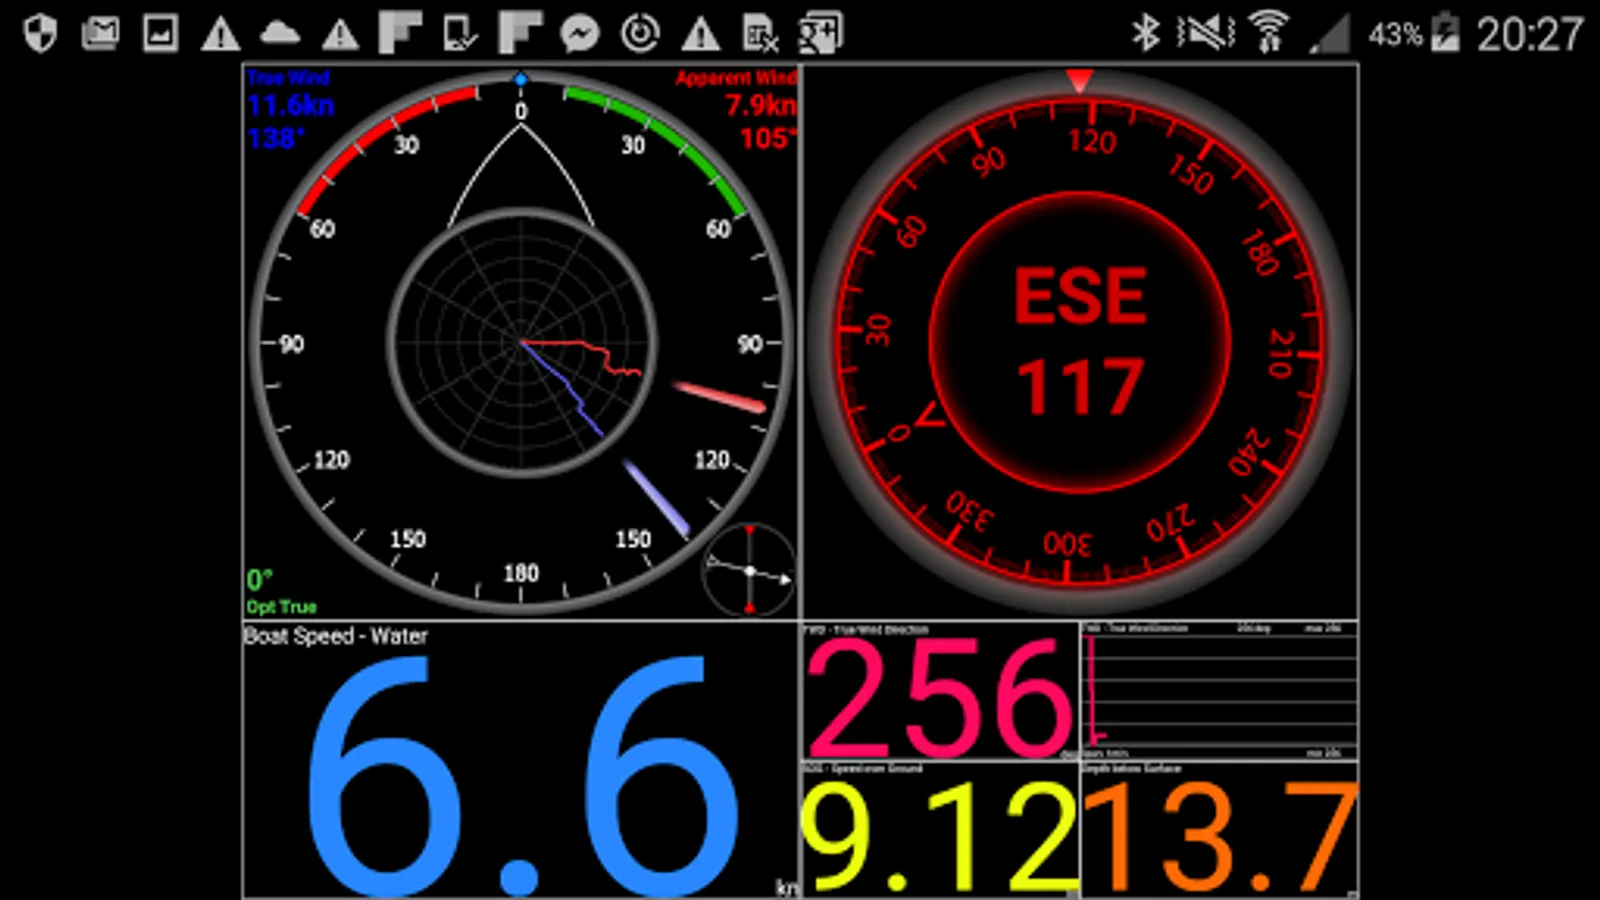The height and width of the screenshot is (900, 1600).
Task: Tap the circular sync notification icon
Action: pos(640,34)
